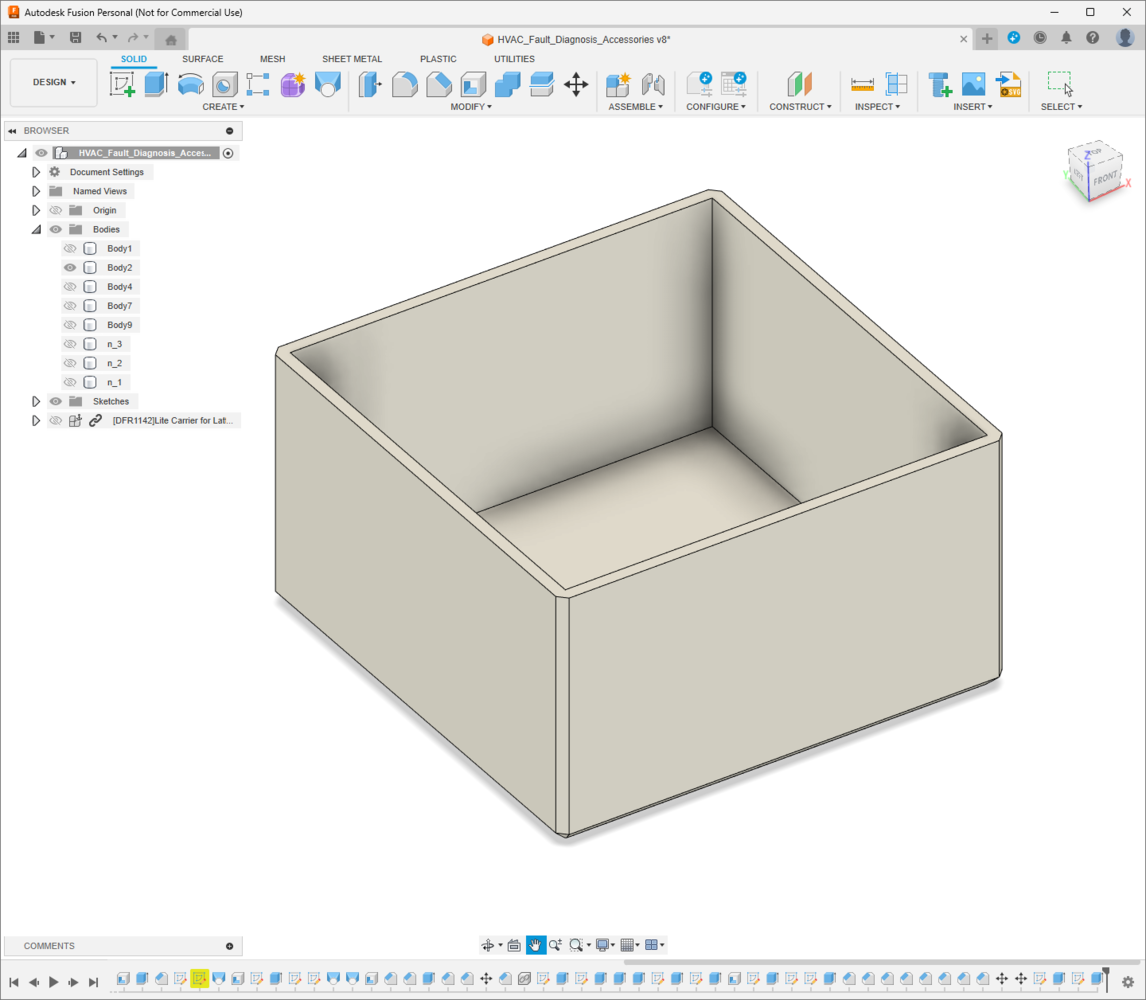Select the Move/Copy tool
The width and height of the screenshot is (1146, 1000).
tap(576, 84)
